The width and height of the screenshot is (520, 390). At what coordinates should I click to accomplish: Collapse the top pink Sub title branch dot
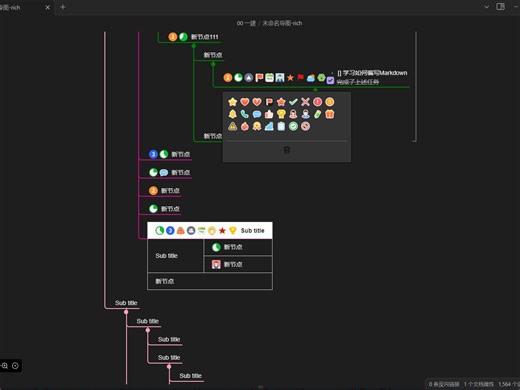[x=126, y=312]
